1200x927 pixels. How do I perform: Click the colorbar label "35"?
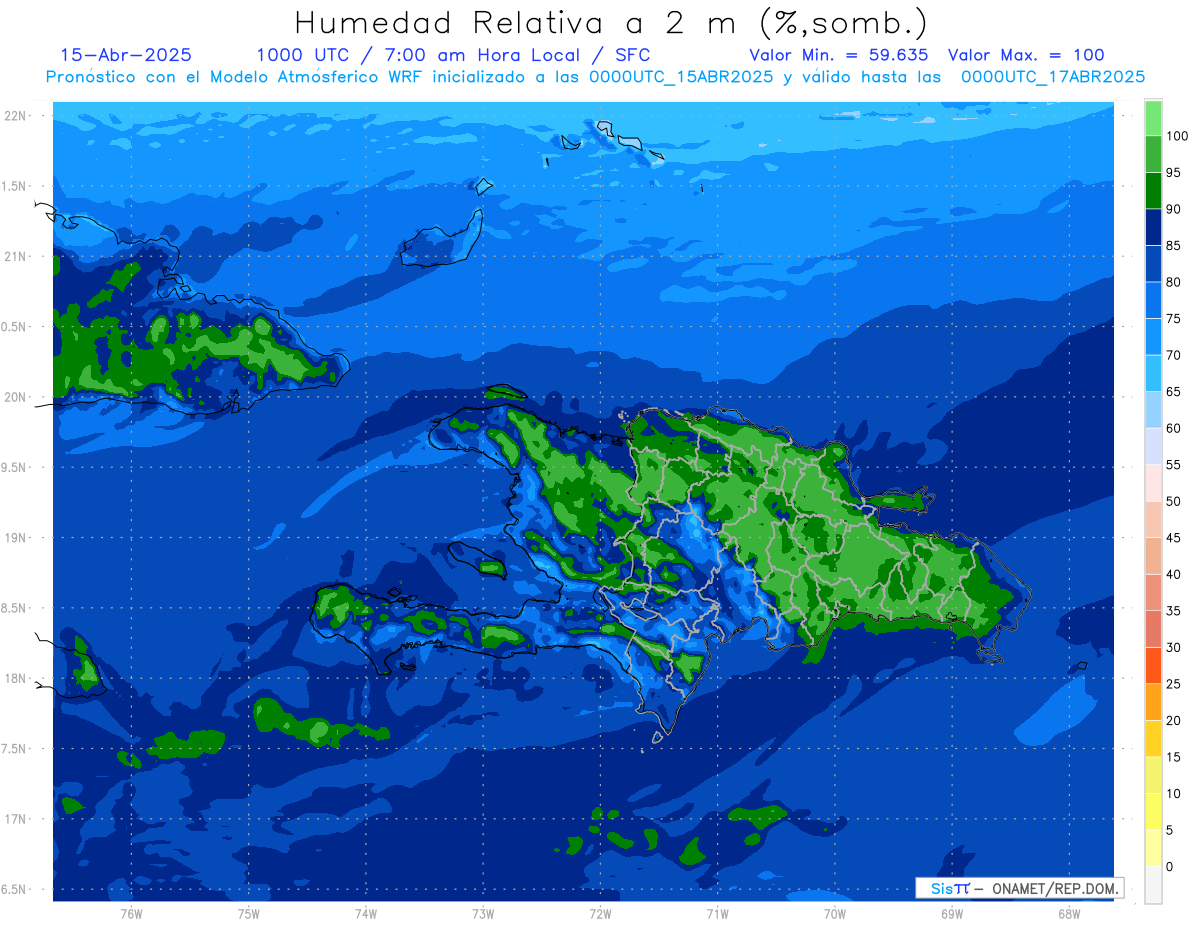click(x=1173, y=611)
